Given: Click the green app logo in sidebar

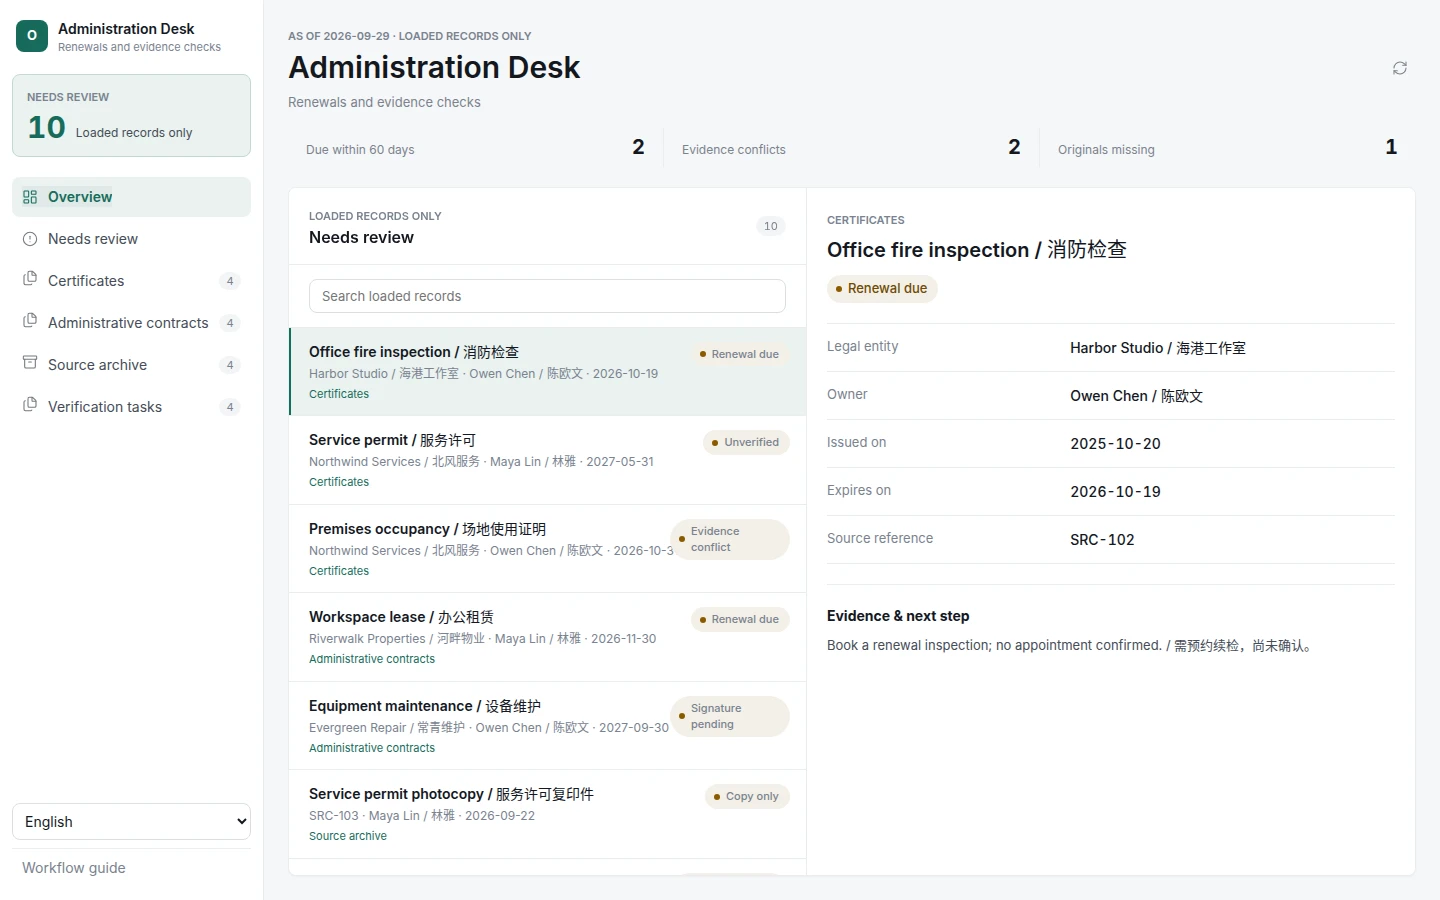Looking at the screenshot, I should [x=32, y=36].
